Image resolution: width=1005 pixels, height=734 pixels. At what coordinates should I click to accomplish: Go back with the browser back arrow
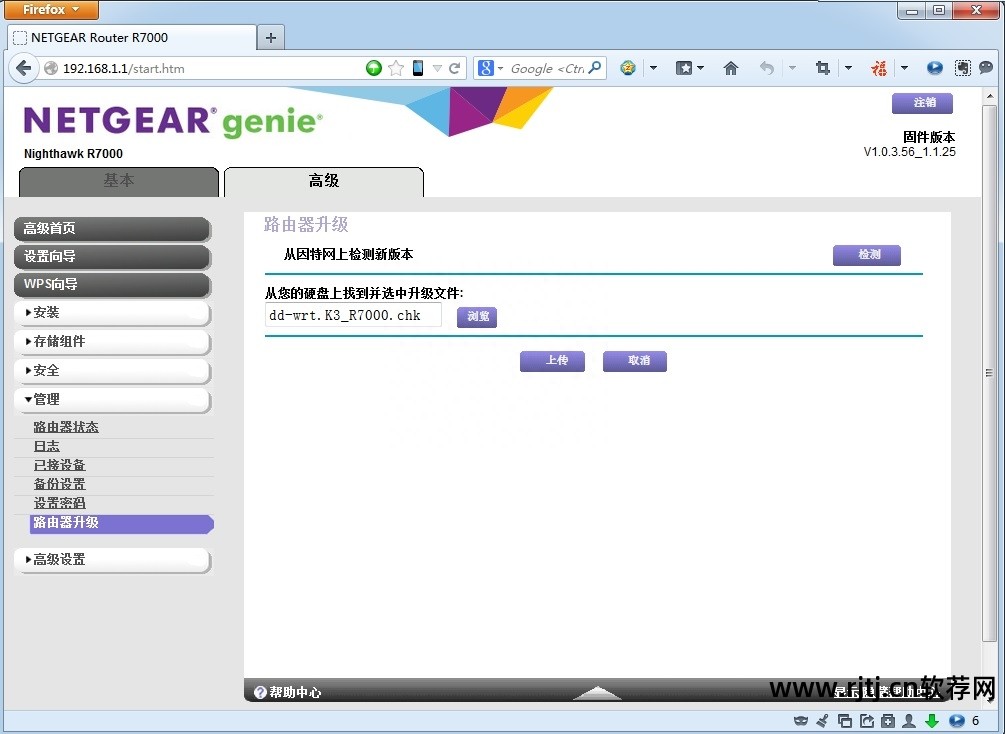click(24, 68)
